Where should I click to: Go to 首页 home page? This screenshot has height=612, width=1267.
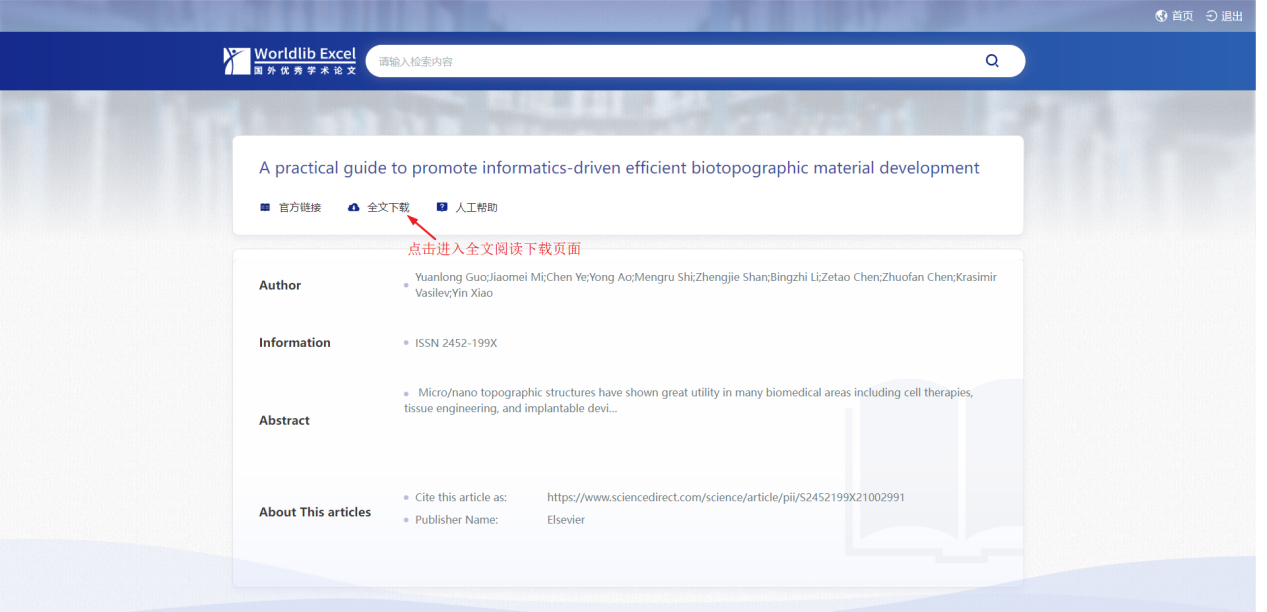pyautogui.click(x=1182, y=16)
